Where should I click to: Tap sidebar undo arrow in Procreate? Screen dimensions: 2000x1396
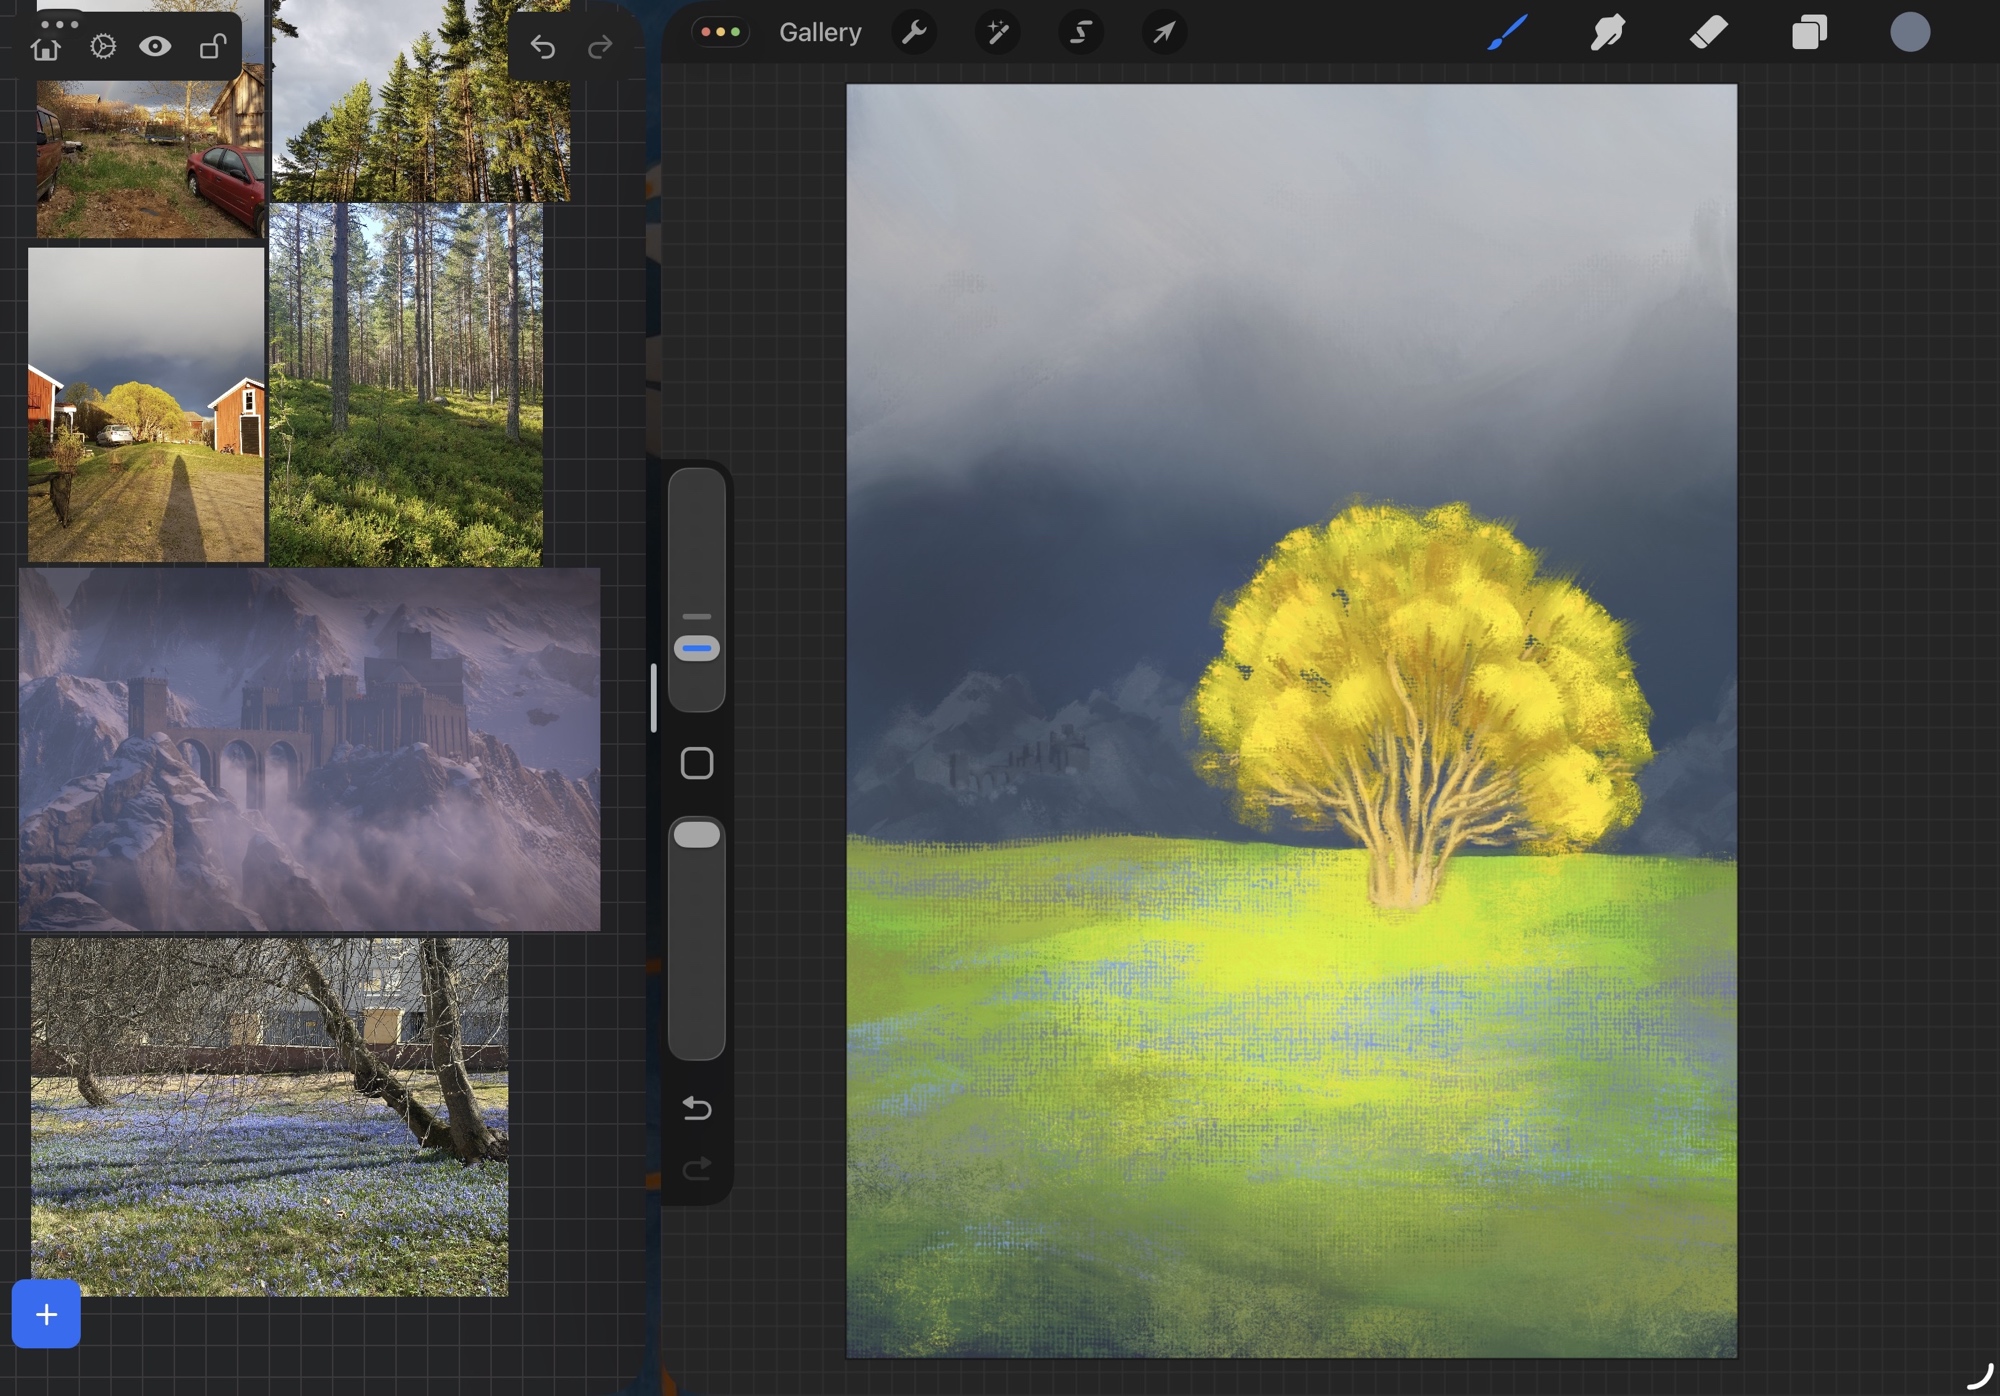697,1108
